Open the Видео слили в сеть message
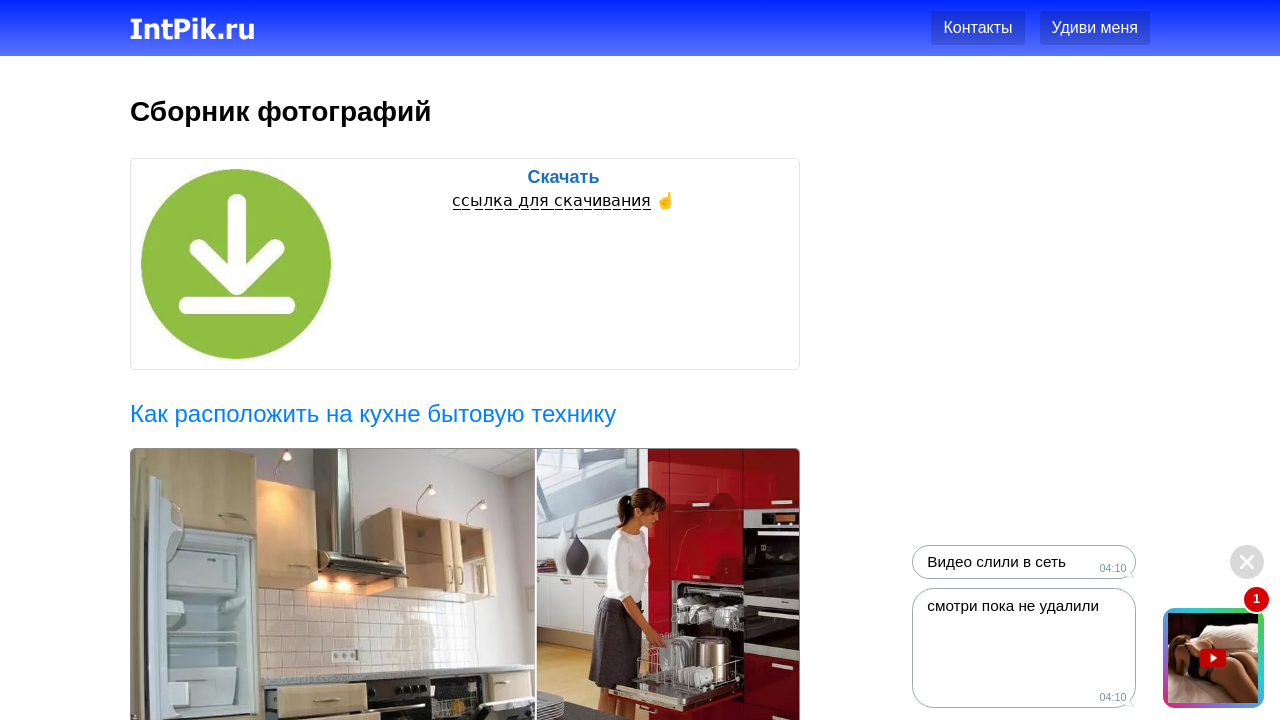Screen dimensions: 1280x720 point(1024,562)
